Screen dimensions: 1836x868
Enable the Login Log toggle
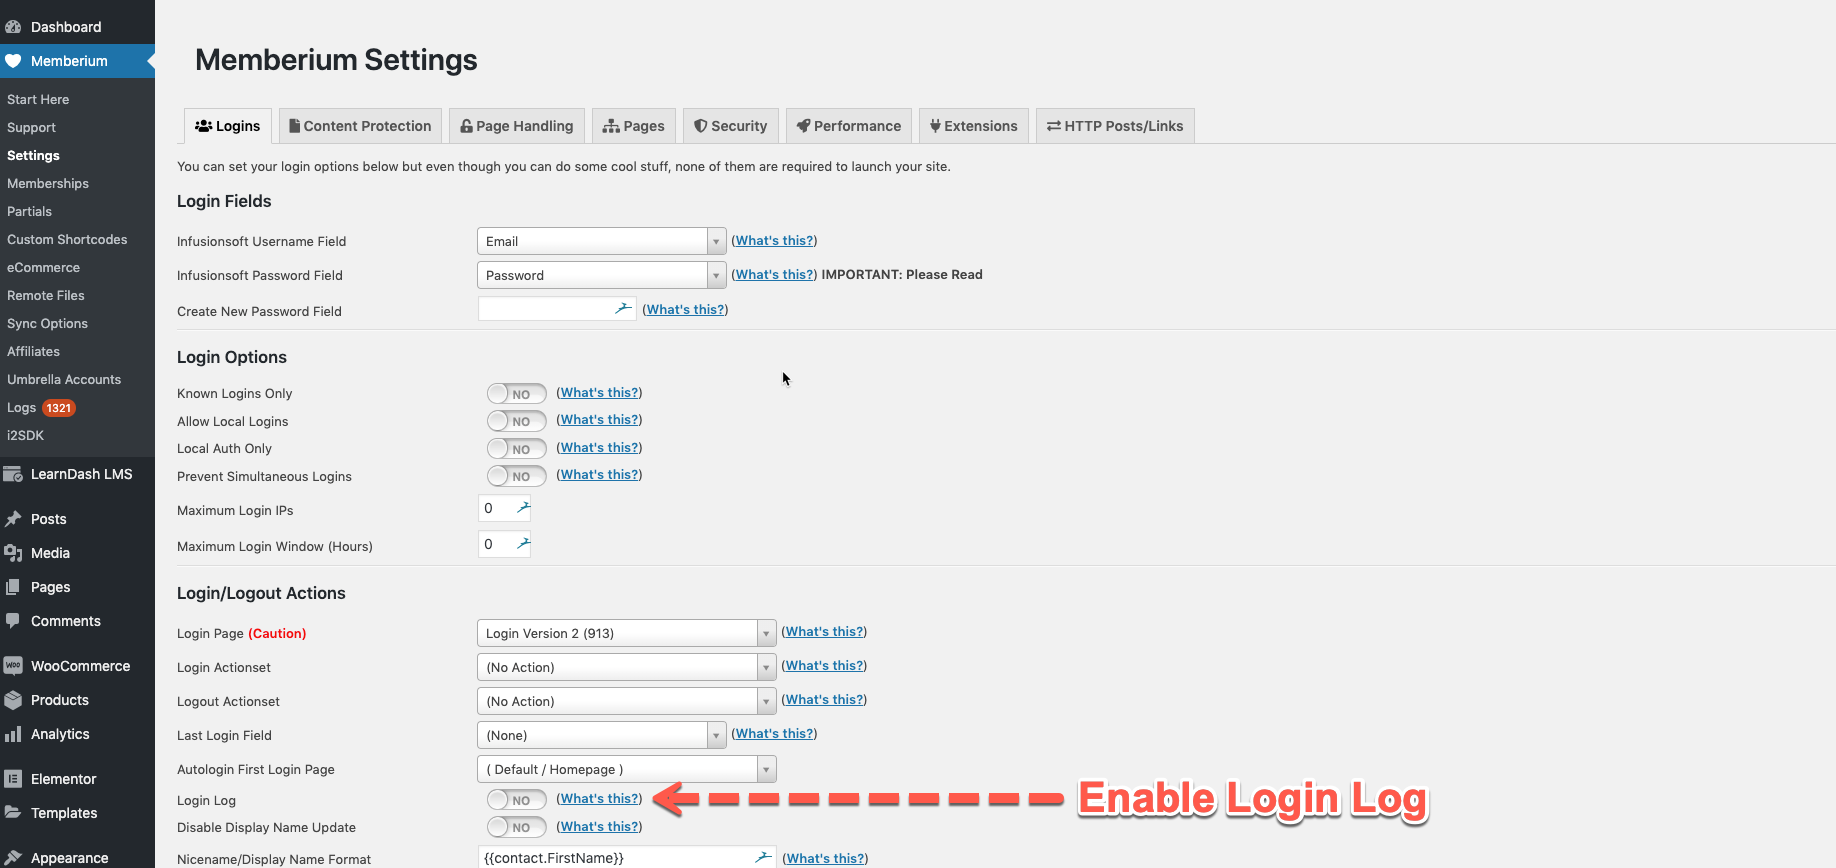click(x=516, y=800)
